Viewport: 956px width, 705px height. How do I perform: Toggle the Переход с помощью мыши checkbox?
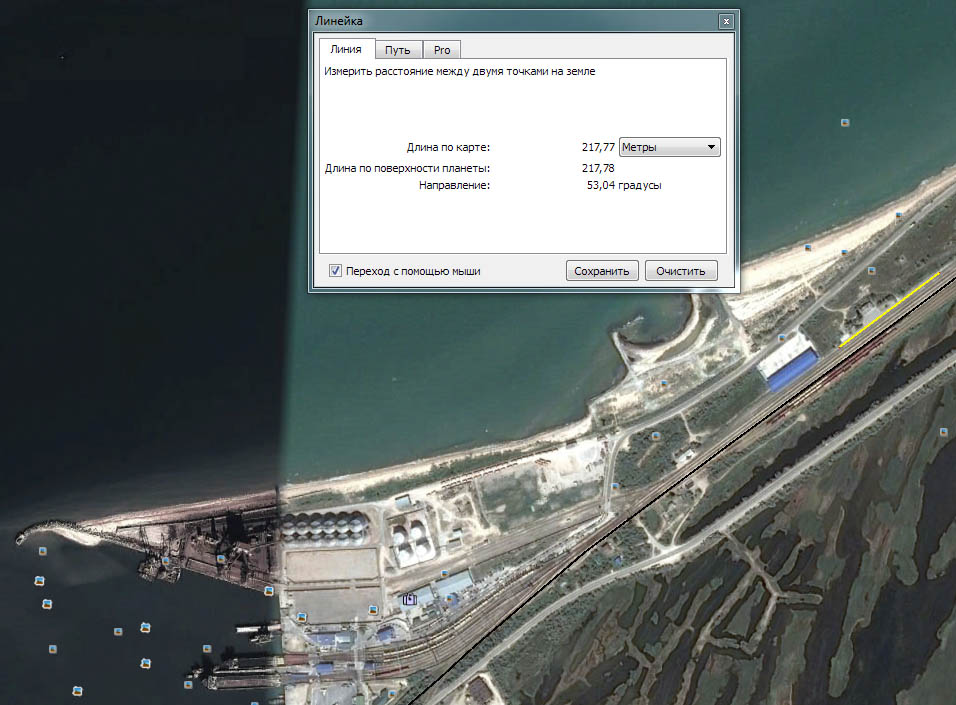tap(336, 271)
